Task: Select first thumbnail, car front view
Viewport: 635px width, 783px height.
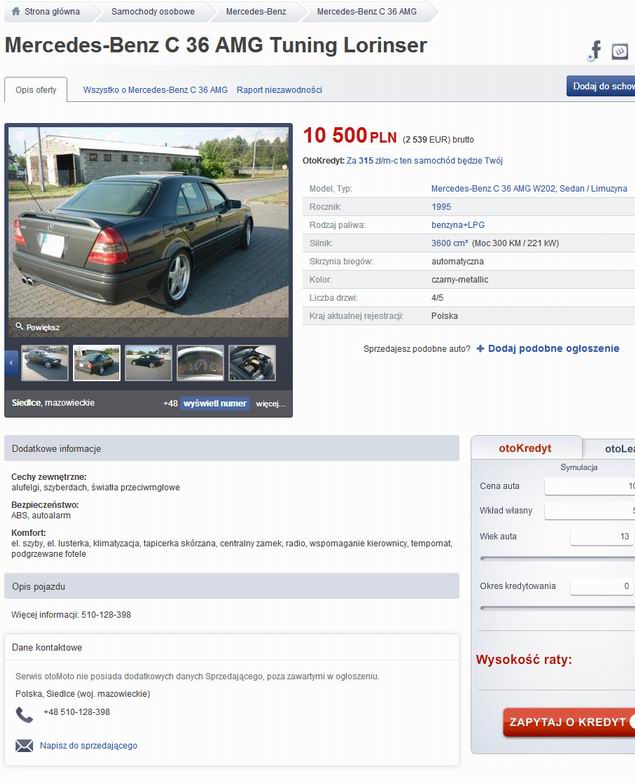Action: pos(45,363)
